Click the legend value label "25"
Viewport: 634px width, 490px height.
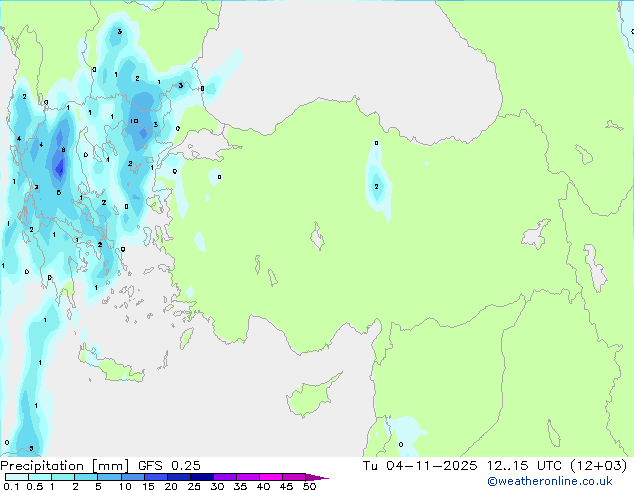tap(194, 486)
